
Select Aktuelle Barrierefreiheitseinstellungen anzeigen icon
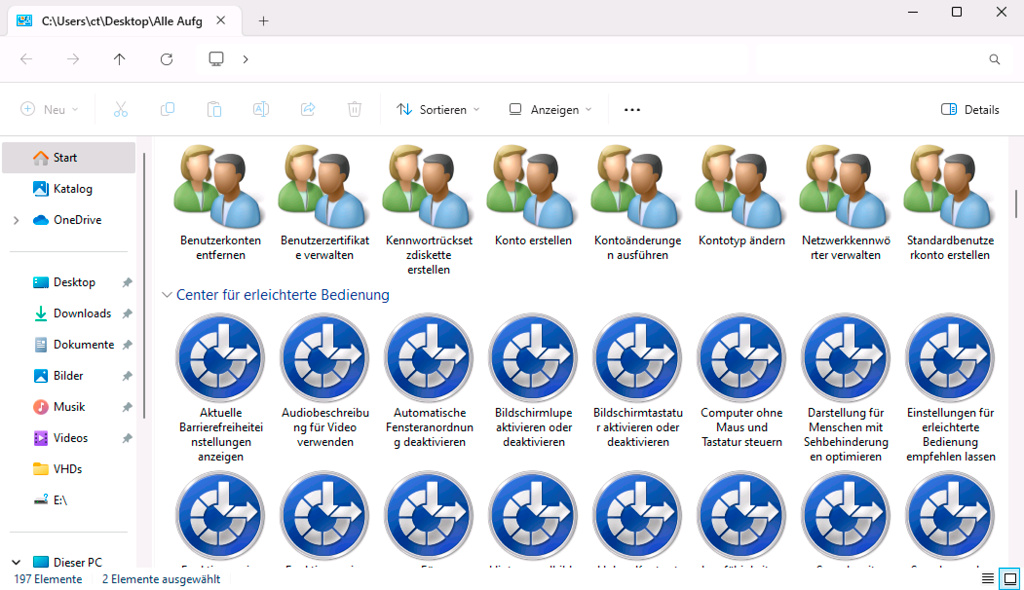pyautogui.click(x=220, y=357)
